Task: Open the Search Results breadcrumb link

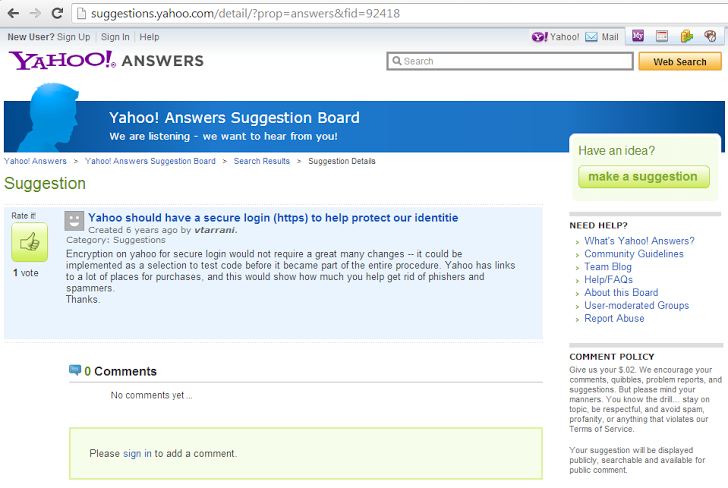Action: 261,161
